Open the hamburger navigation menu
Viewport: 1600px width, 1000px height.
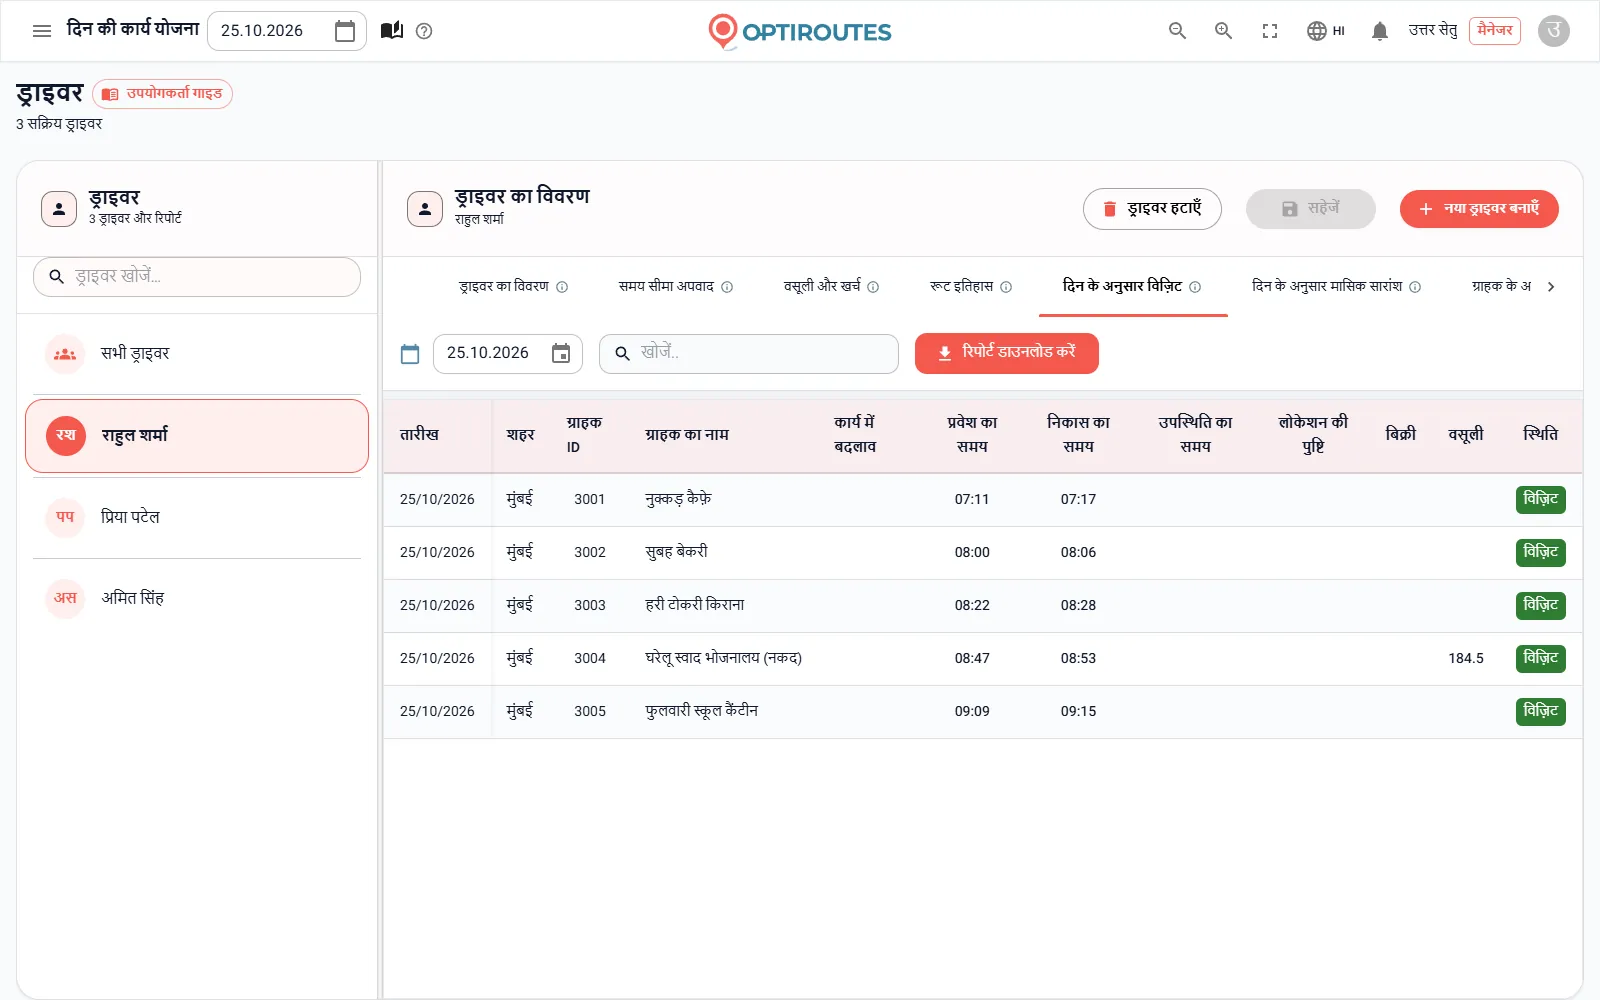pos(42,31)
